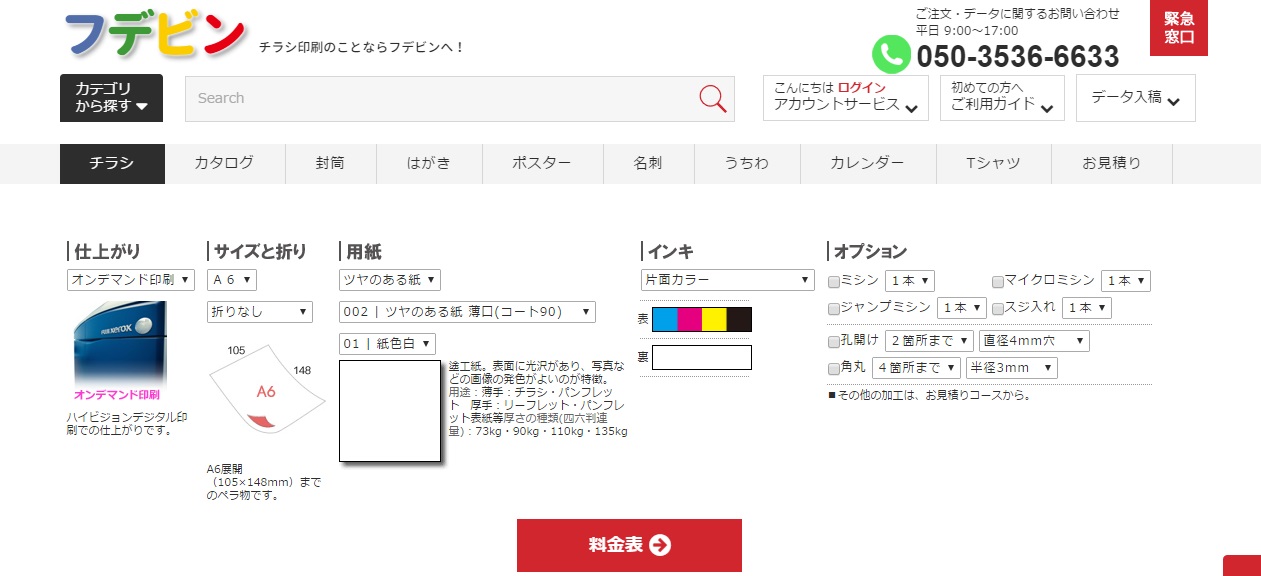Click the yellow ink color swatch
Viewport: 1261px width, 576px height.
pos(714,319)
